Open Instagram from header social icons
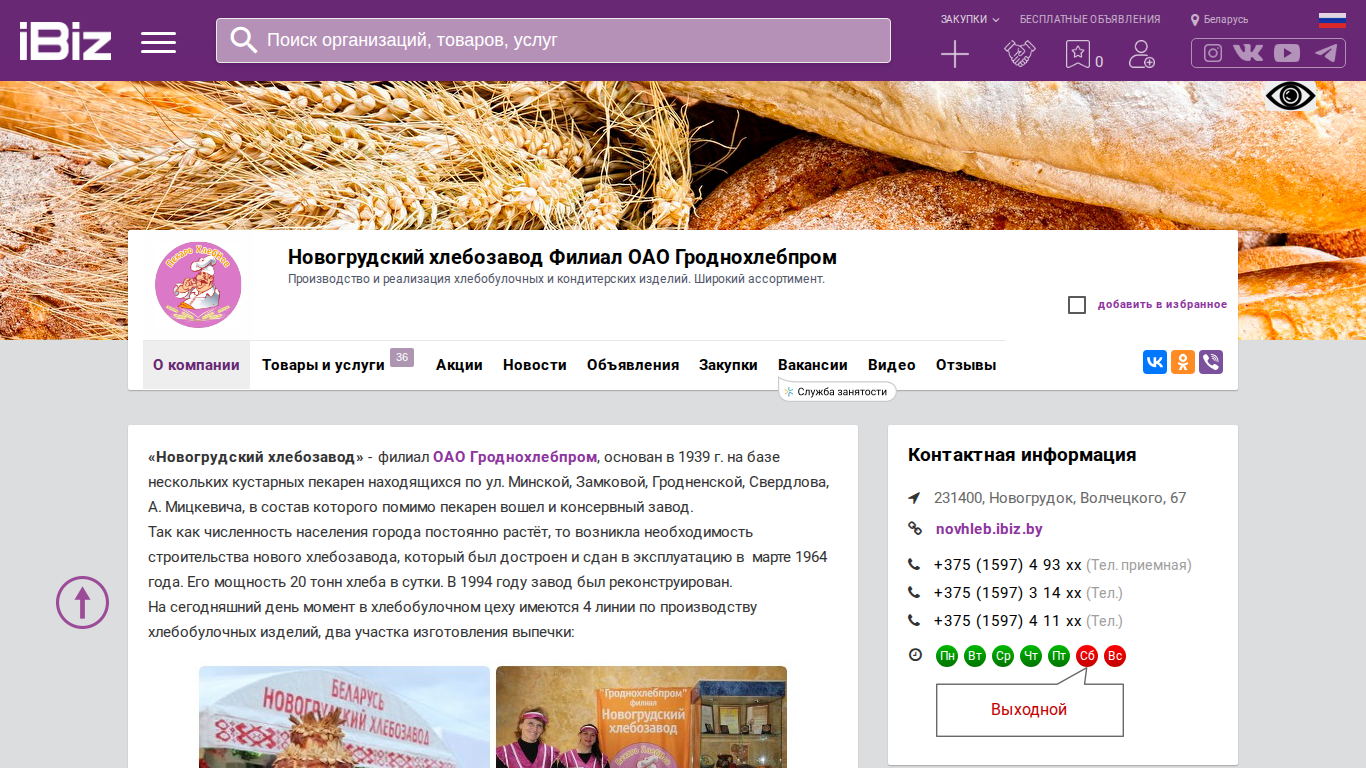The image size is (1366, 768). pos(1213,53)
